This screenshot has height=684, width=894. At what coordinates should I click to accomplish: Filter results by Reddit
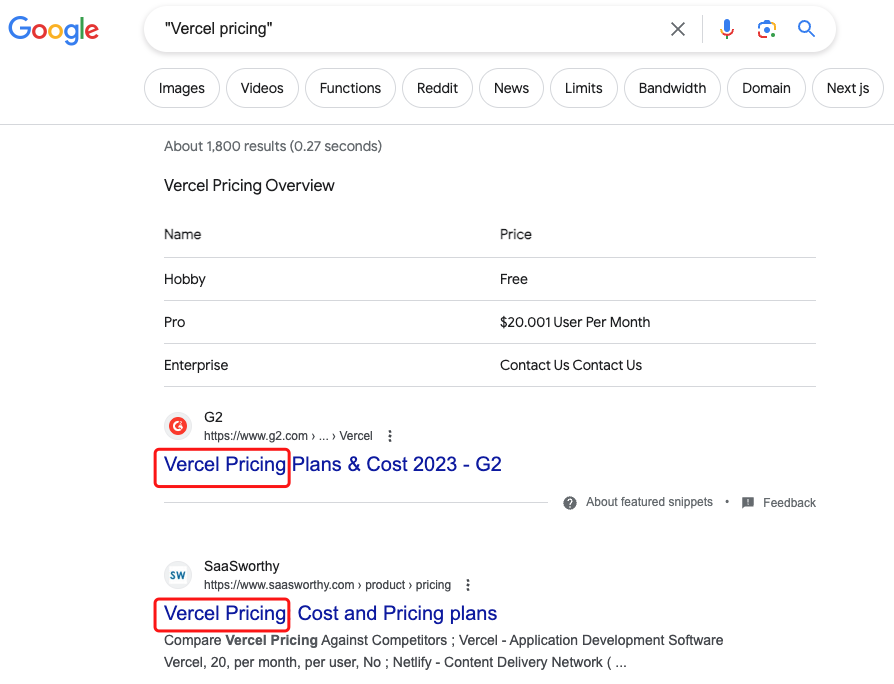[x=437, y=88]
